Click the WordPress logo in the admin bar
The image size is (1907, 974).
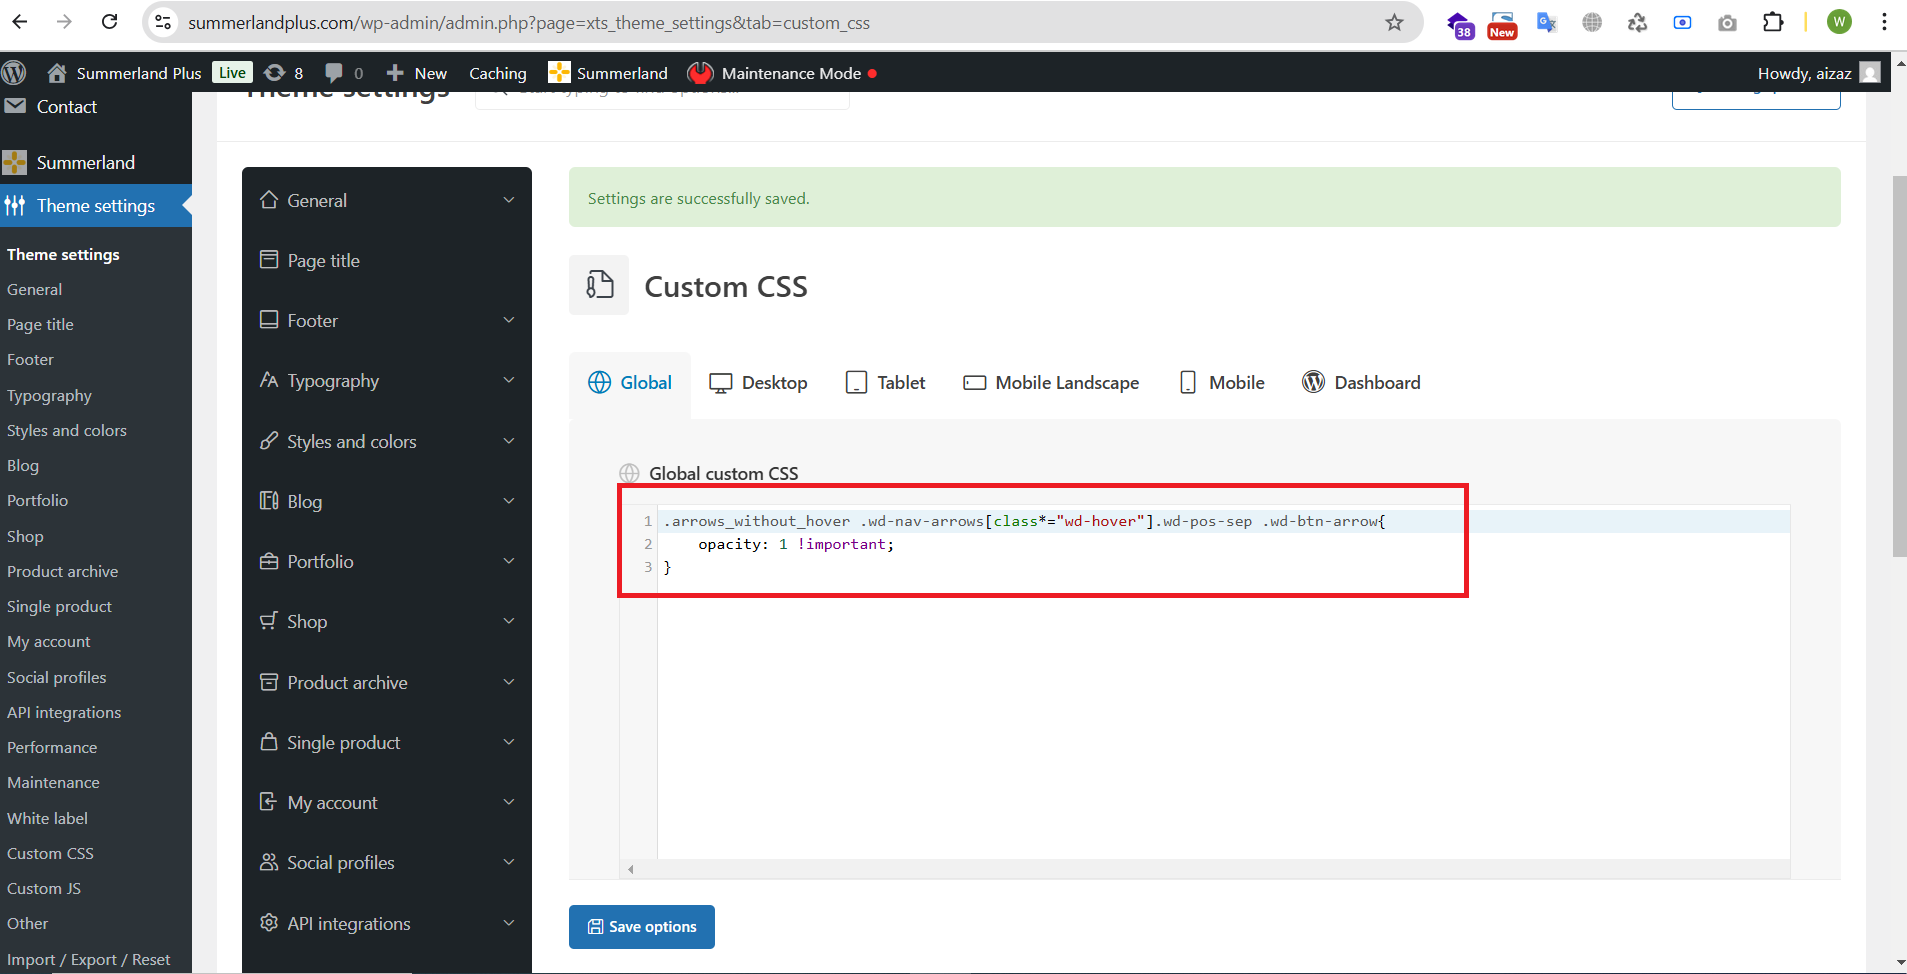pos(14,73)
